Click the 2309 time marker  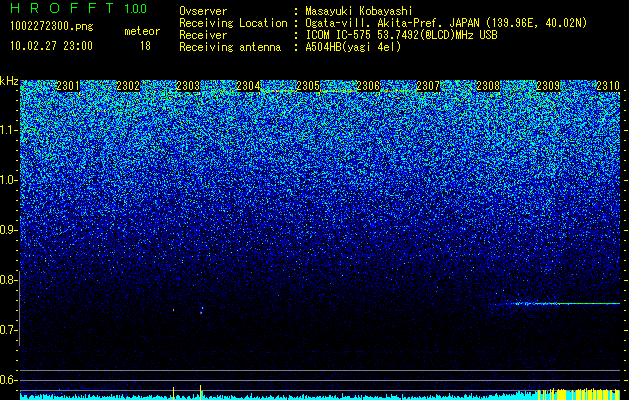point(548,86)
